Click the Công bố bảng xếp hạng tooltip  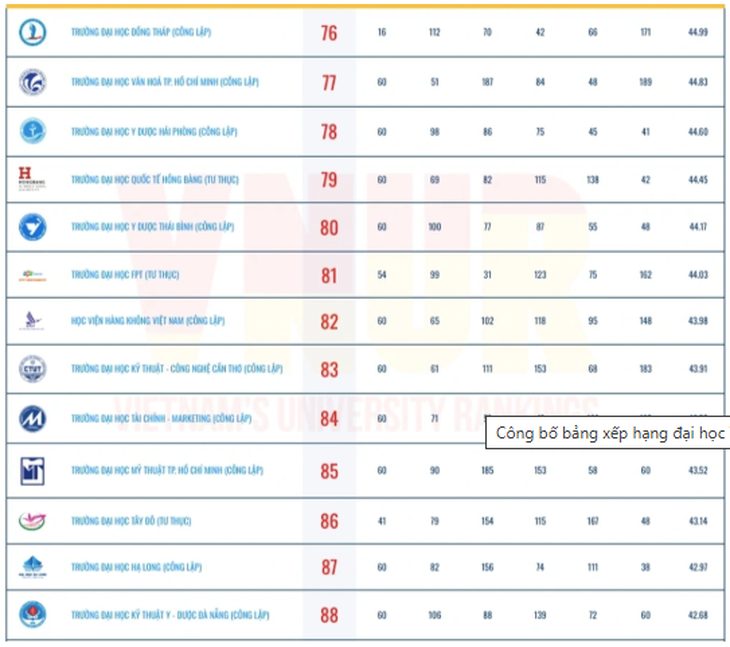(x=608, y=433)
